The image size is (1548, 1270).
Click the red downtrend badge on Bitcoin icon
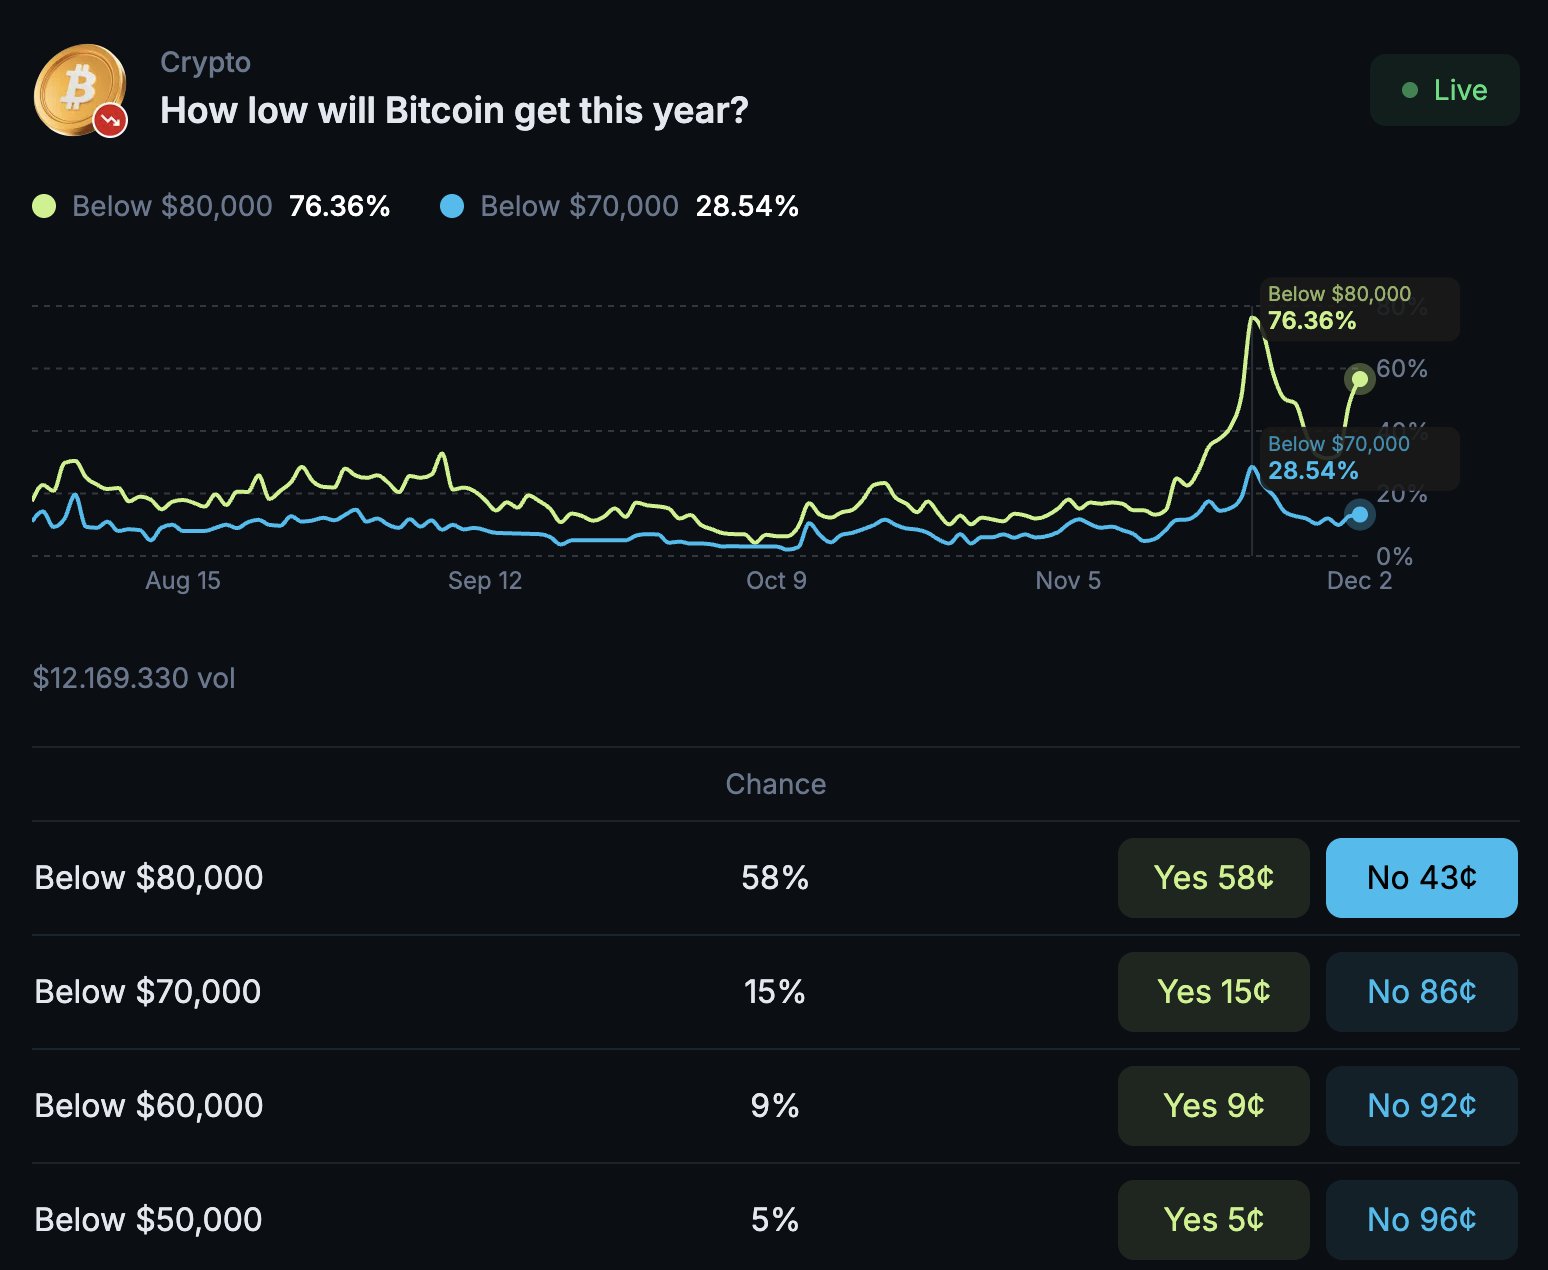click(111, 120)
